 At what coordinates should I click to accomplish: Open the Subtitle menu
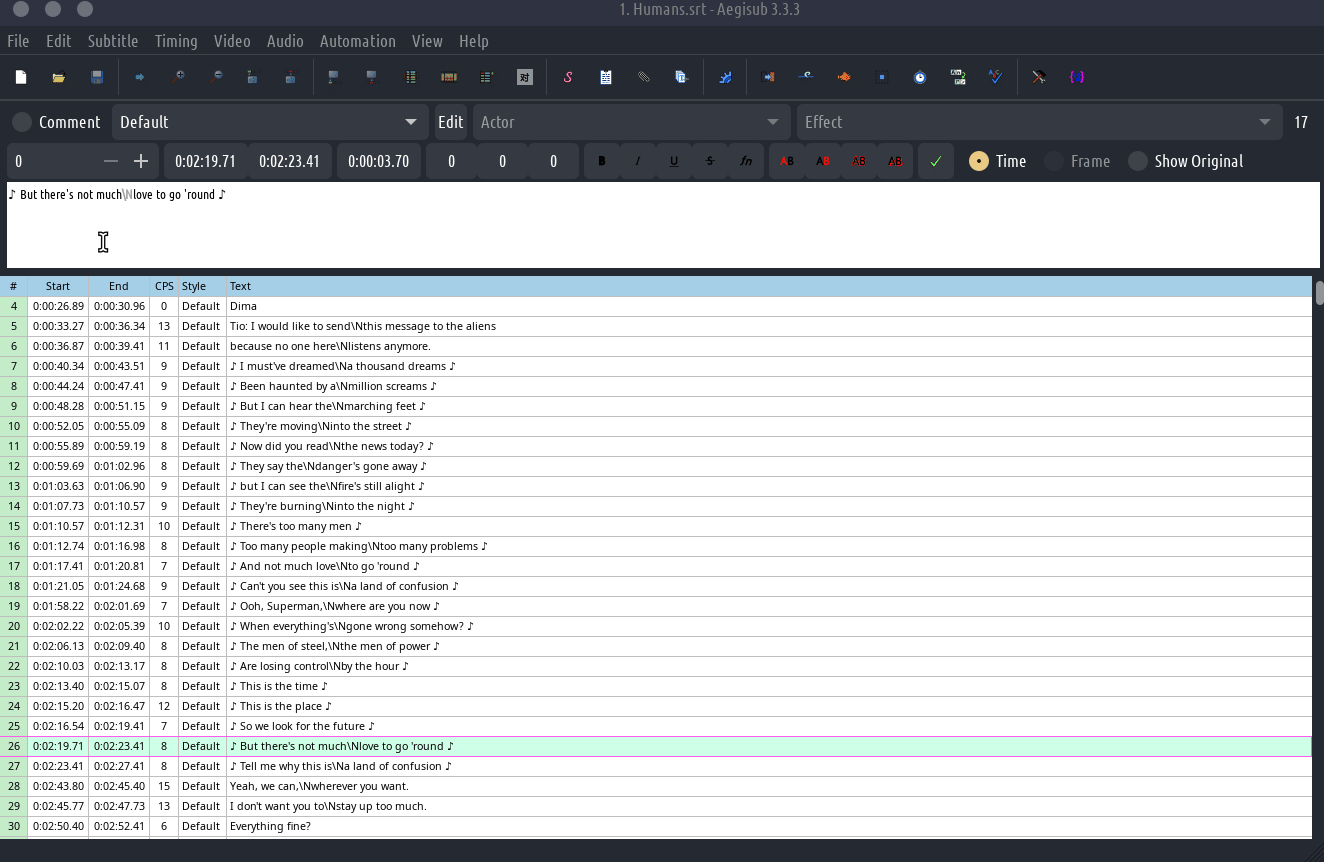112,41
